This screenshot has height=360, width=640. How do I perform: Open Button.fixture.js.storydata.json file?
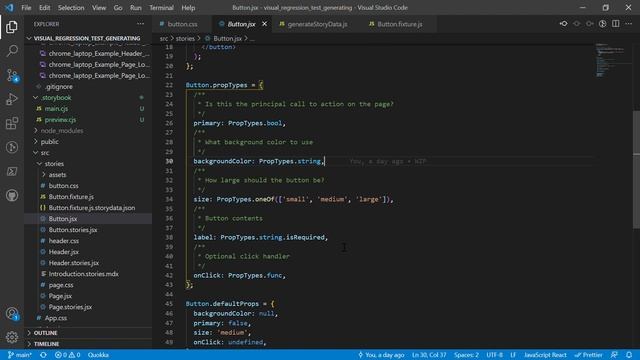(x=88, y=208)
